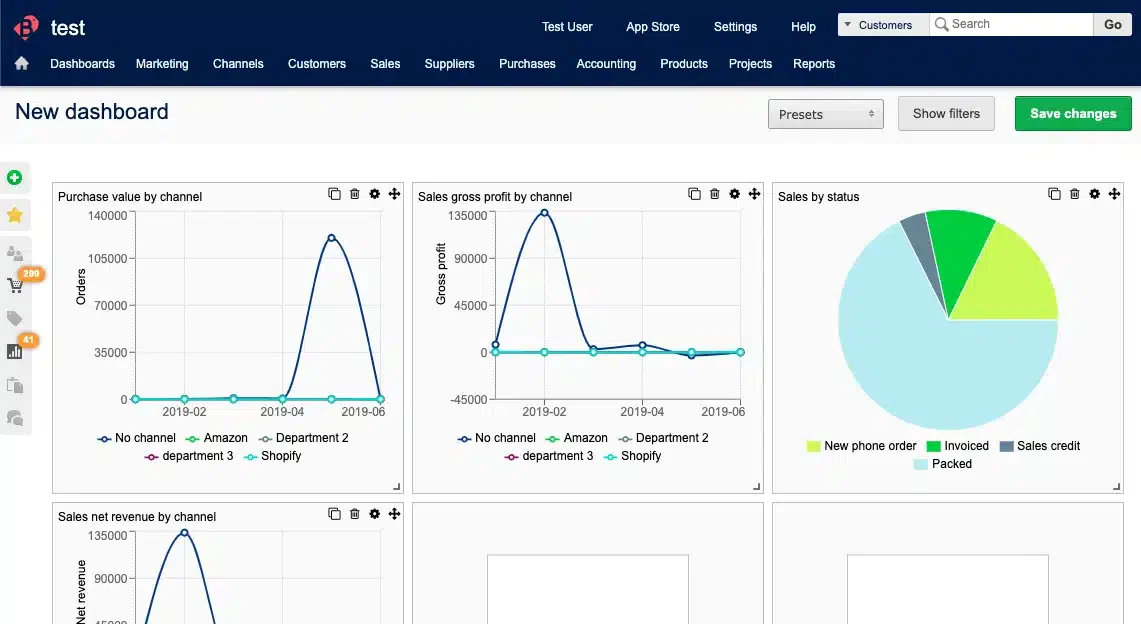Open settings gear of Sales net revenue widget
The image size is (1141, 624).
375,514
